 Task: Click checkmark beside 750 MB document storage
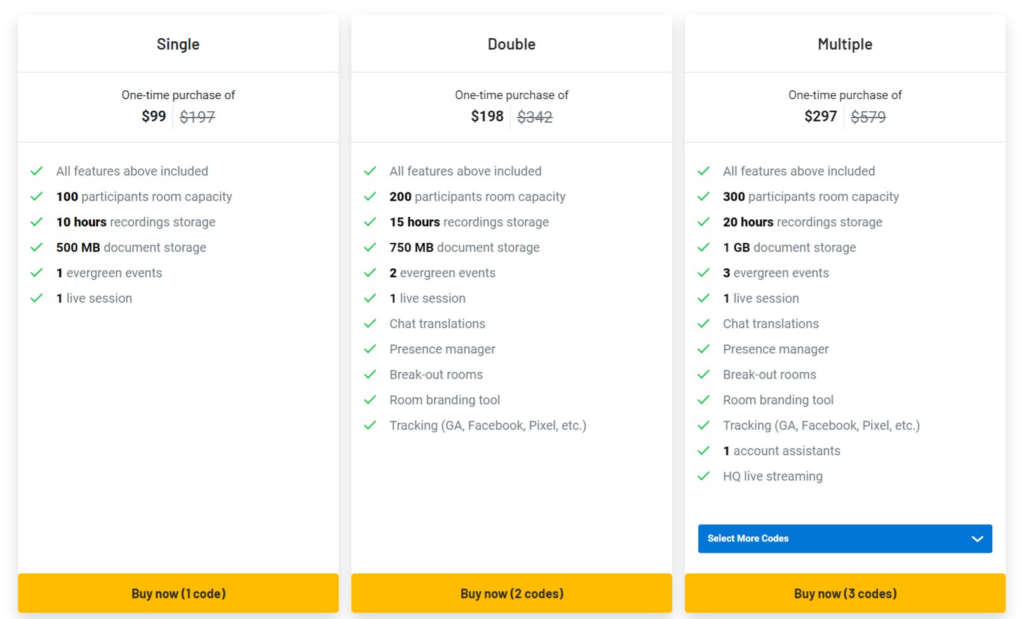[370, 247]
